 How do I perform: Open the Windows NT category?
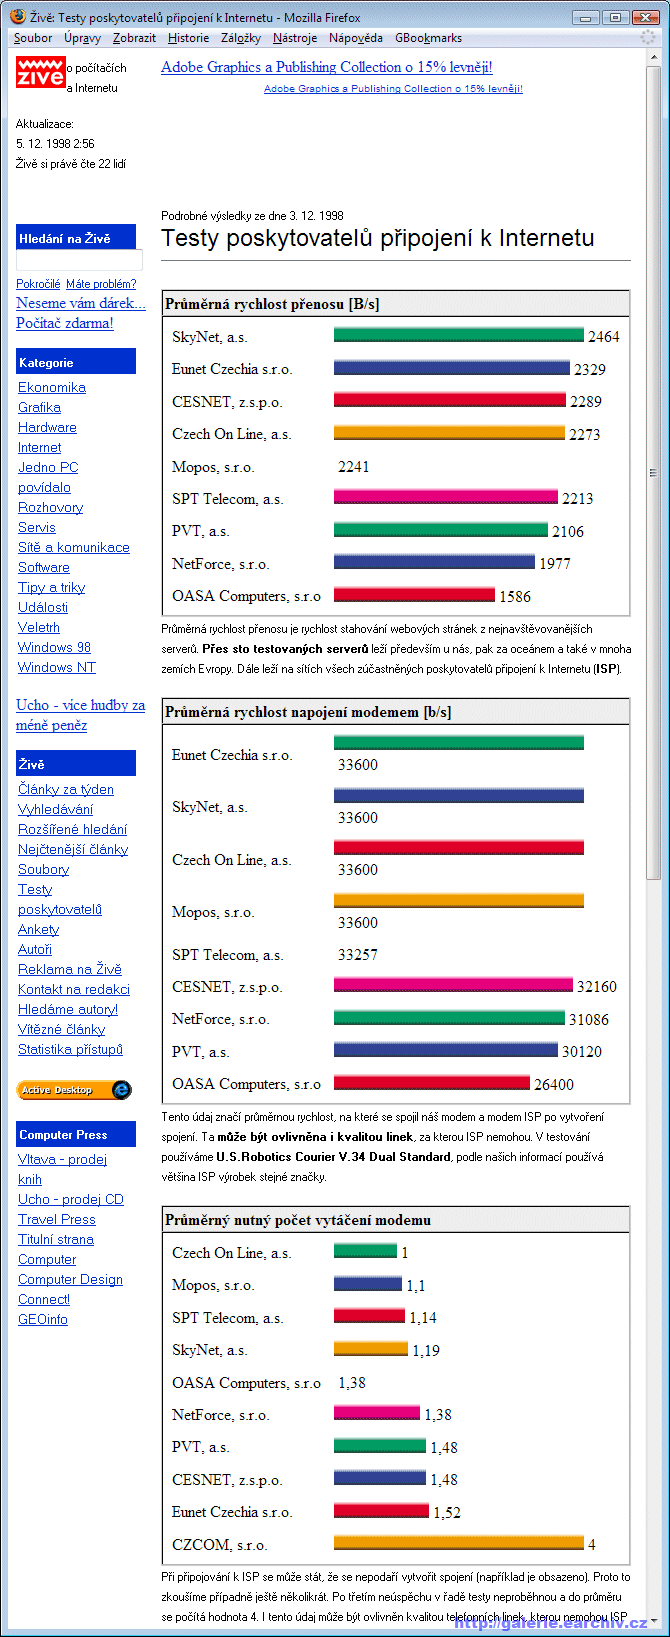point(57,667)
